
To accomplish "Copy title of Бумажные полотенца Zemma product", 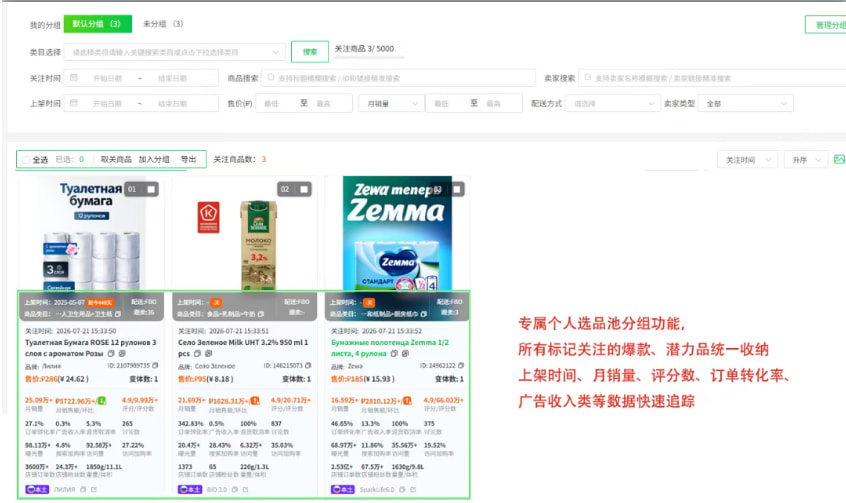I will pos(394,354).
